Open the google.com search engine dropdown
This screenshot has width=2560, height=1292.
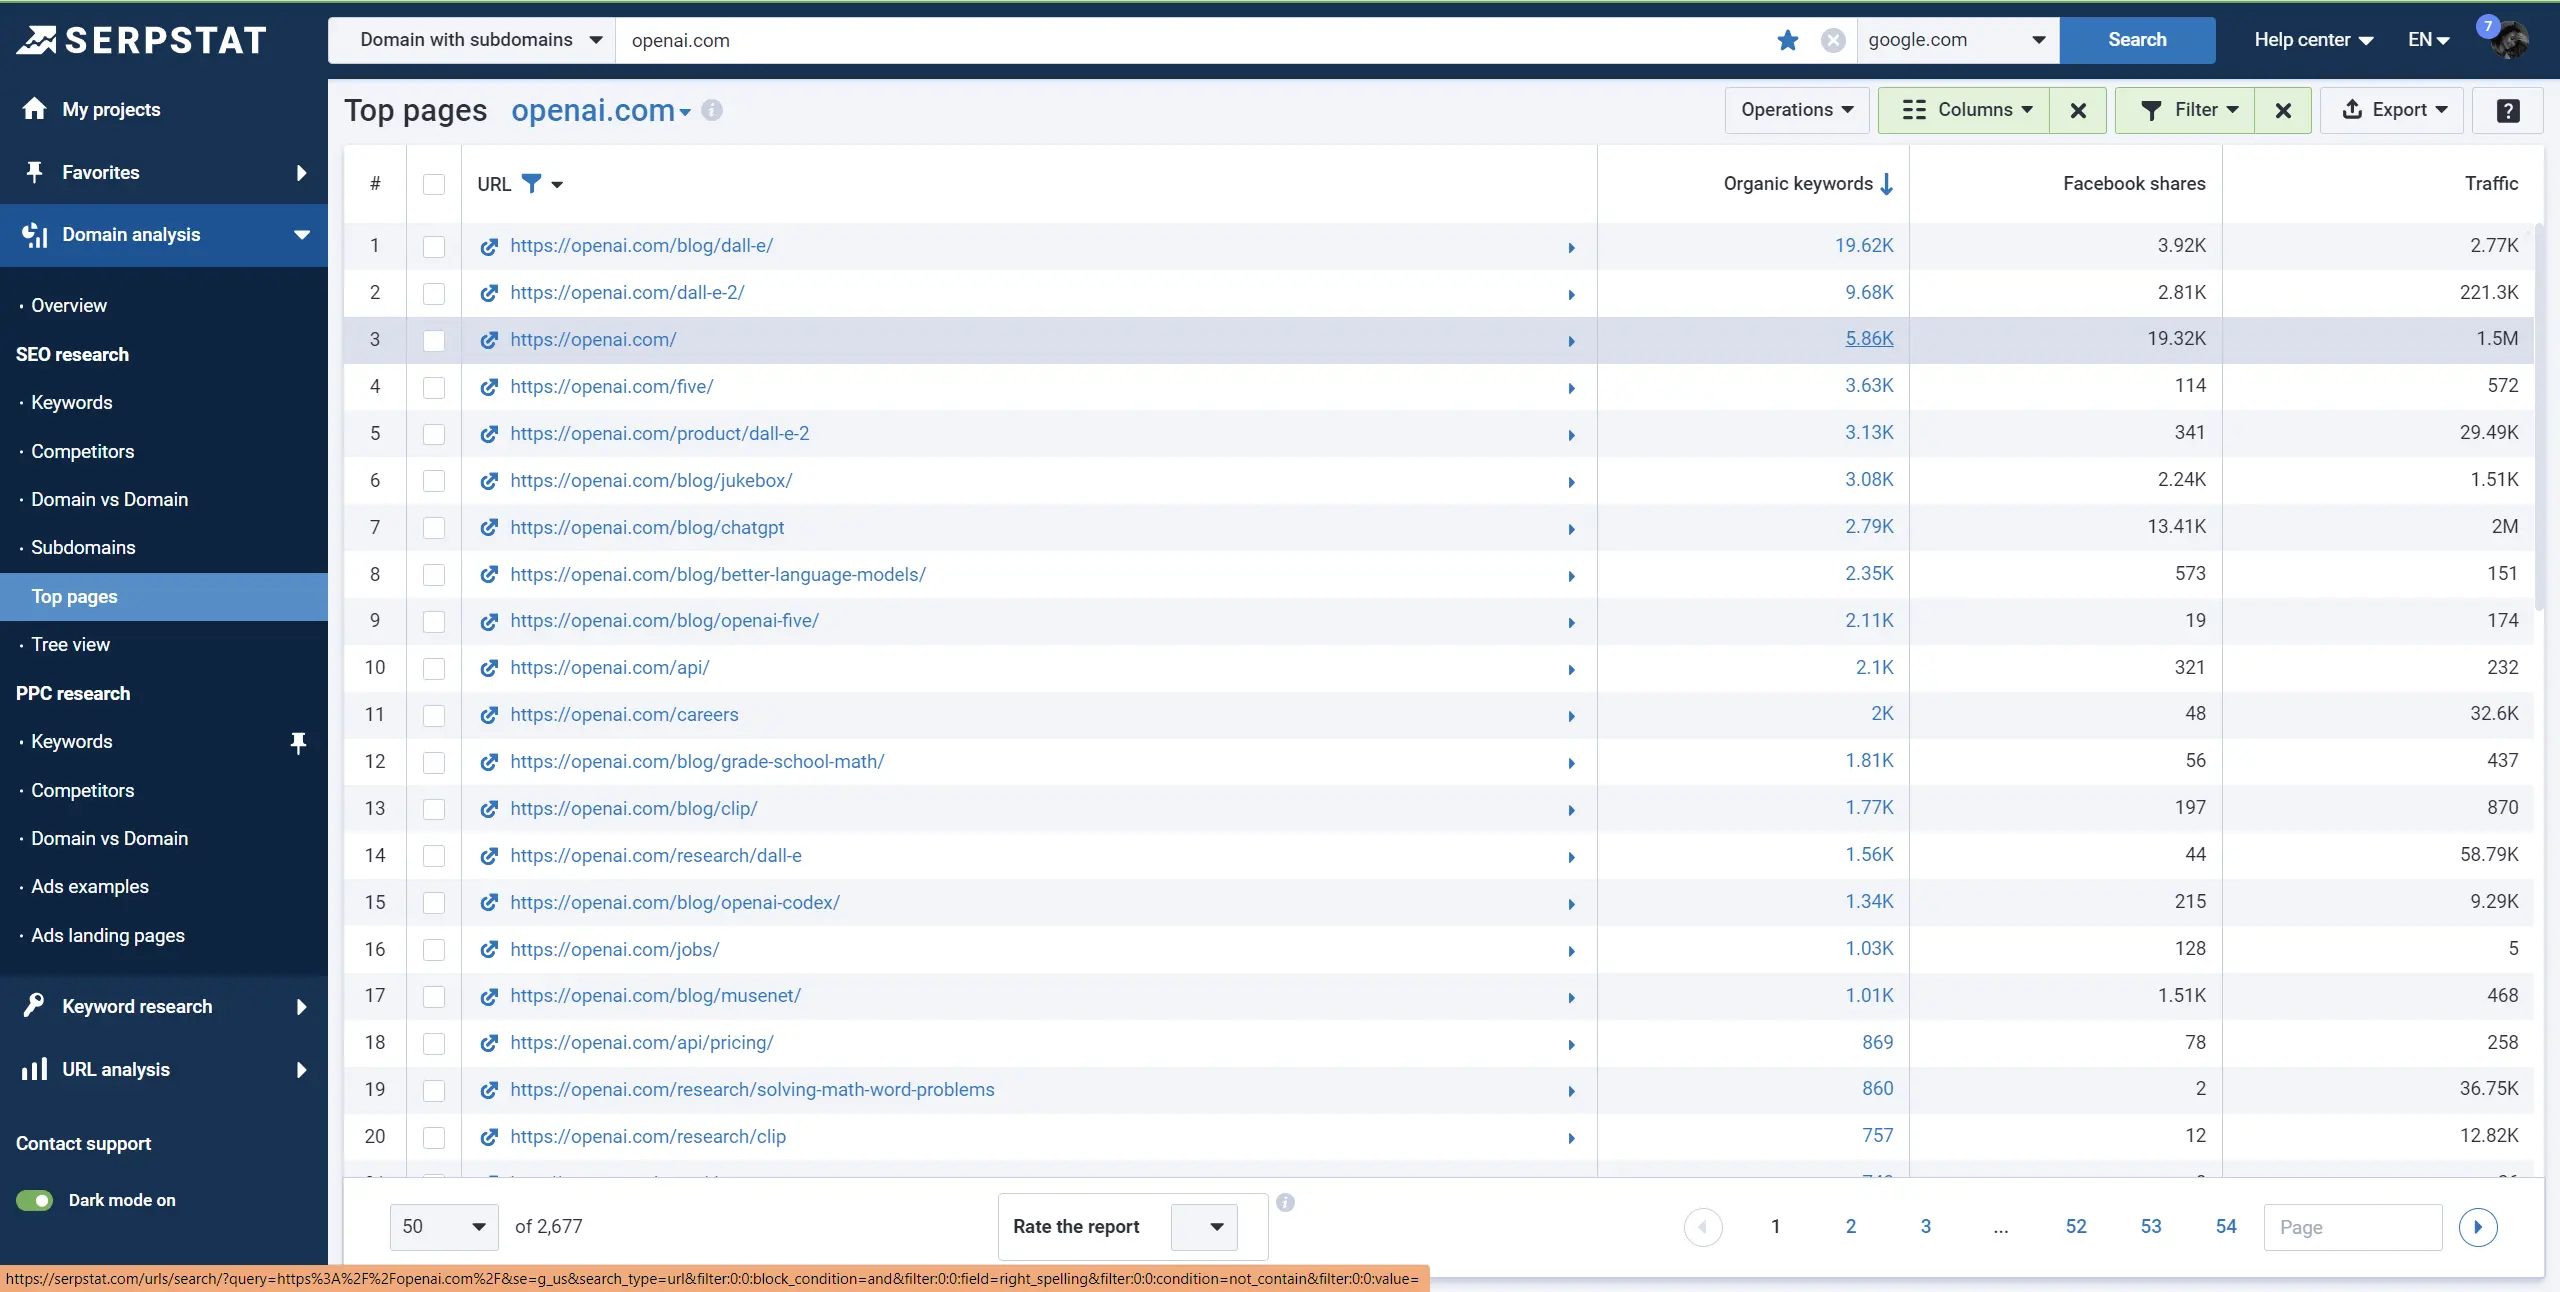pos(1958,40)
